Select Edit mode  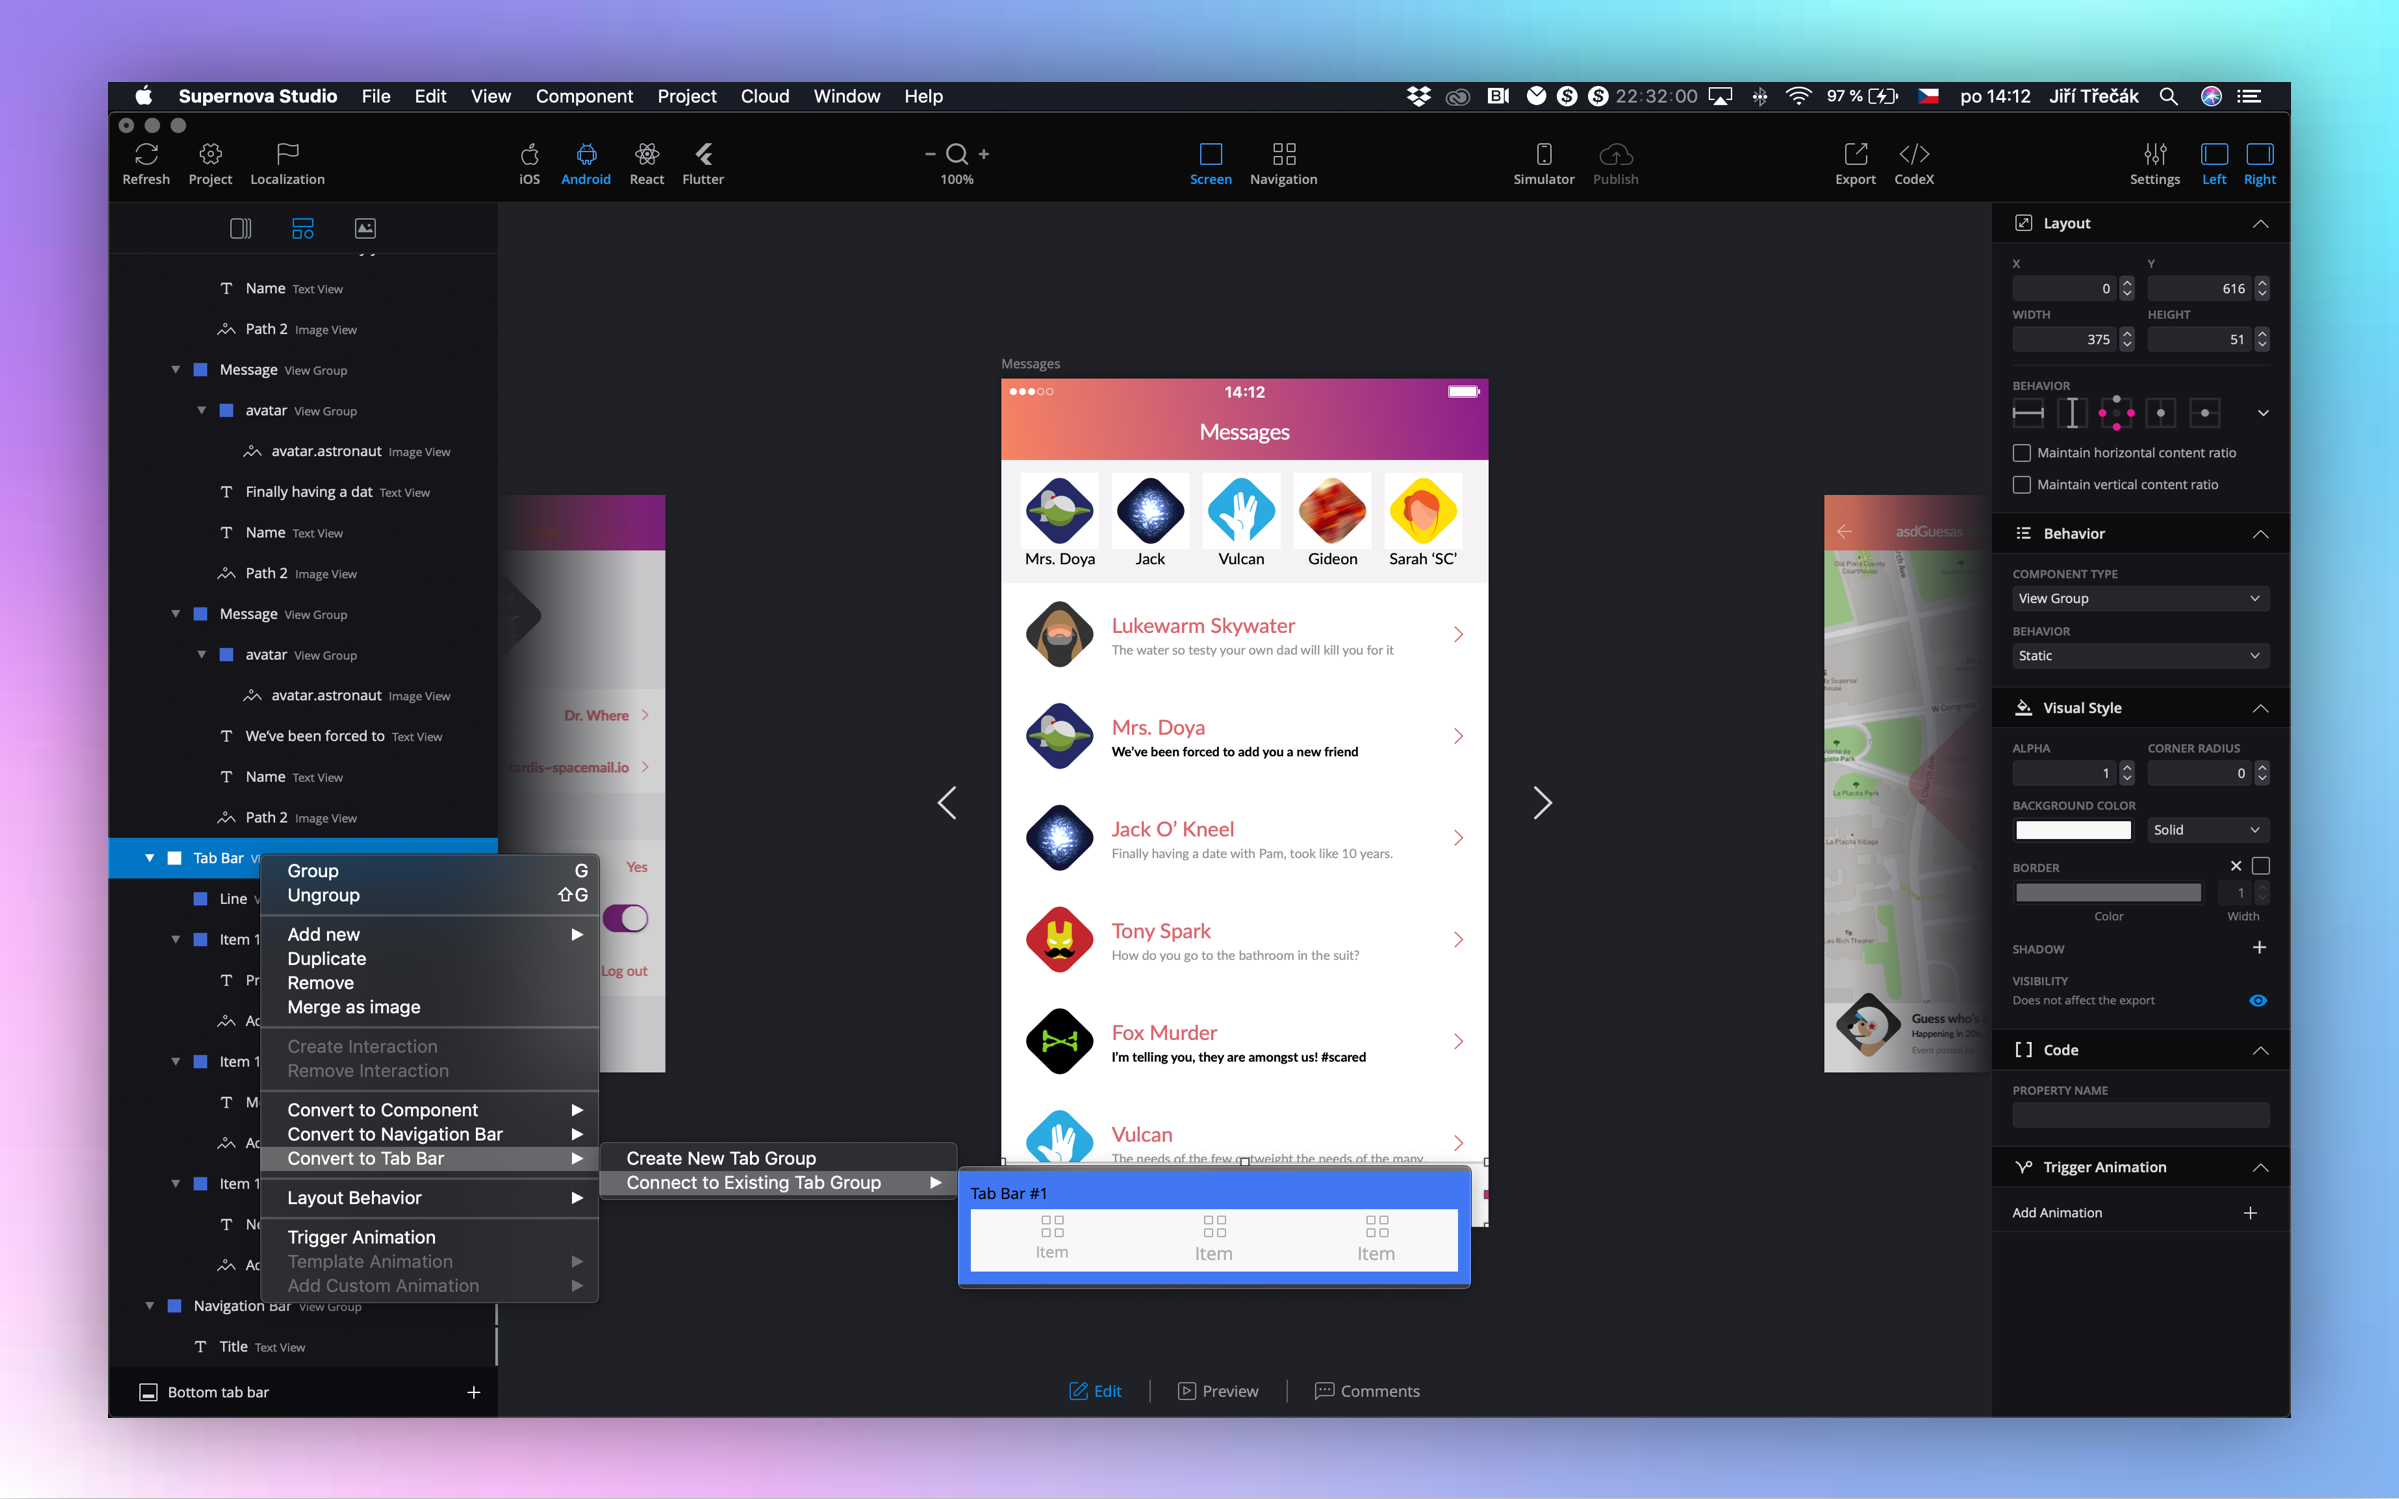pos(1094,1391)
